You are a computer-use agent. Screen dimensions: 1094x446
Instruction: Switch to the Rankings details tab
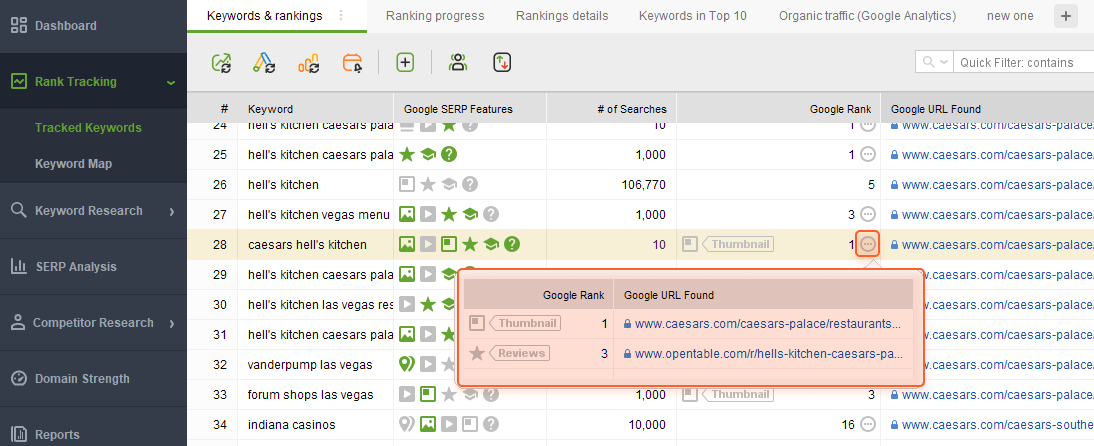[562, 15]
